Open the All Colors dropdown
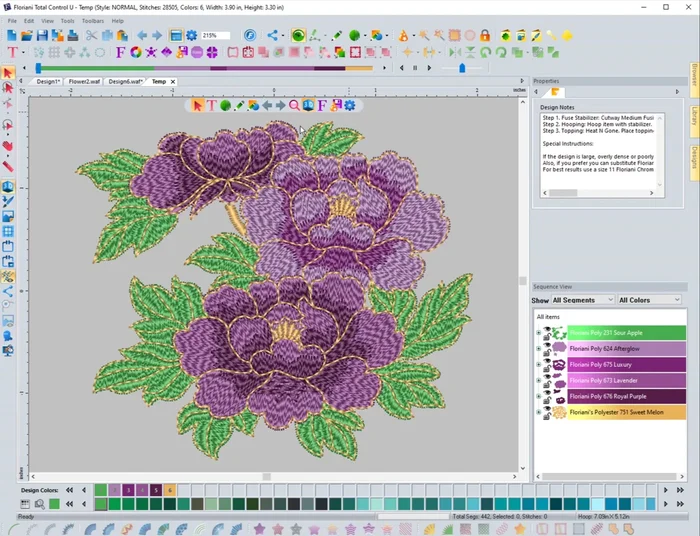Screen dimensions: 700x536 click(x=647, y=300)
